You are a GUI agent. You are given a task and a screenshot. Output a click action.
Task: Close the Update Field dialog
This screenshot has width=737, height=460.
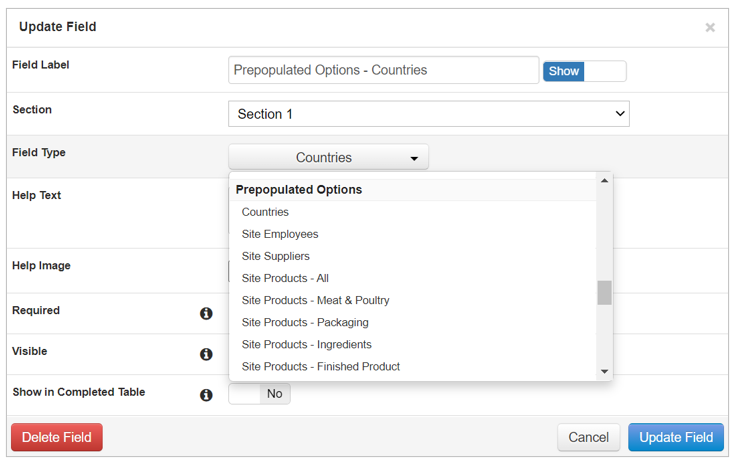(x=710, y=27)
